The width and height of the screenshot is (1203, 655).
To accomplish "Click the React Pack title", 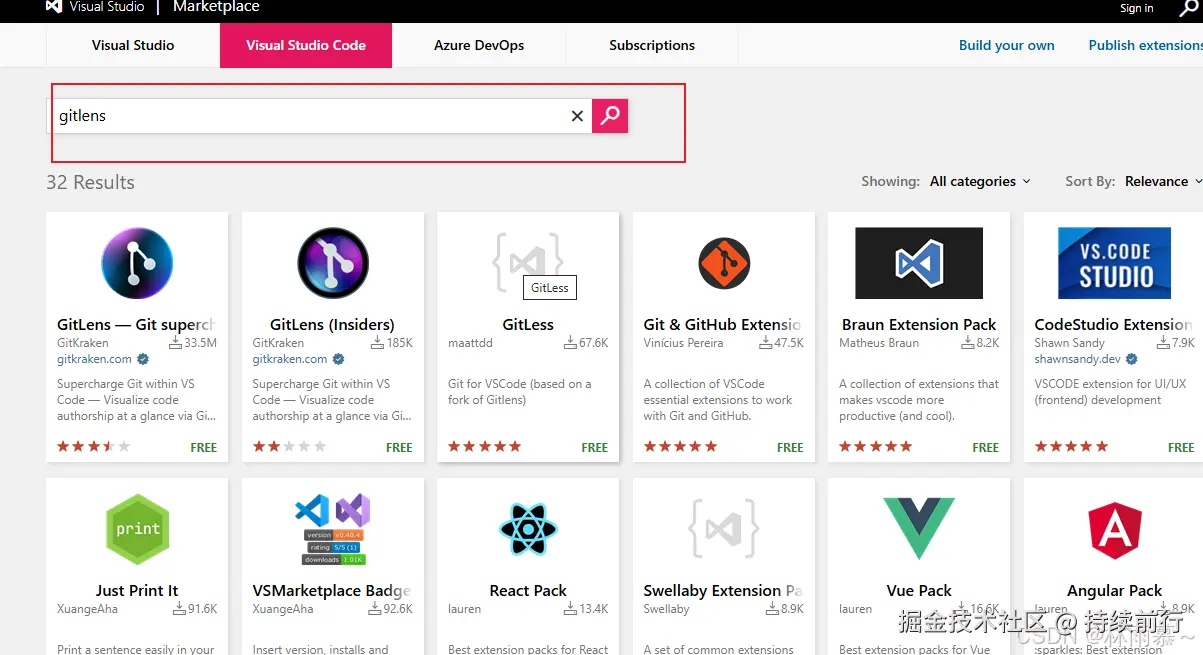I will (x=528, y=590).
